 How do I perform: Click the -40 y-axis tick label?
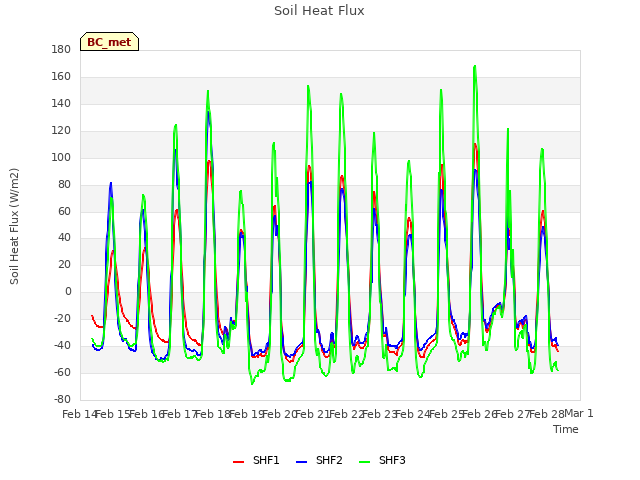(62, 346)
